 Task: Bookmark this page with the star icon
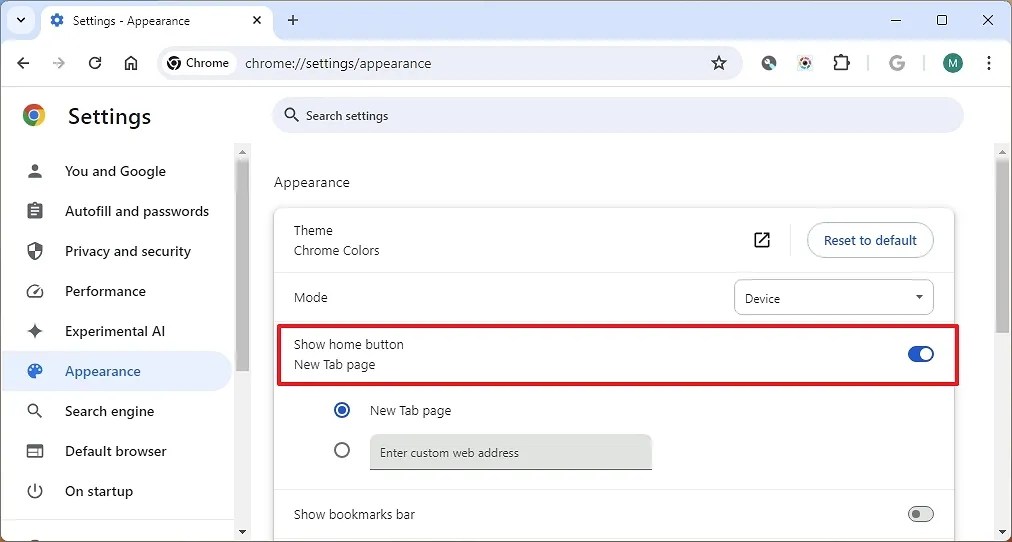click(718, 63)
